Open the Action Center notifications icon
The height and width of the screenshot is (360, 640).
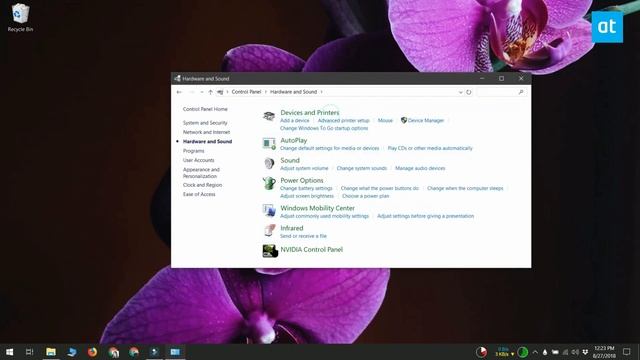pos(627,352)
